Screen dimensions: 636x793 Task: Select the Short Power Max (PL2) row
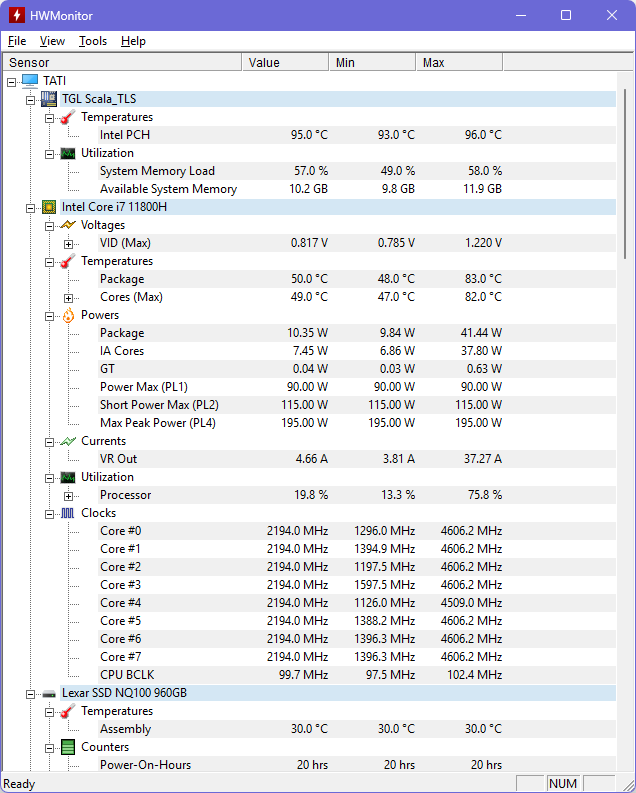point(357,405)
